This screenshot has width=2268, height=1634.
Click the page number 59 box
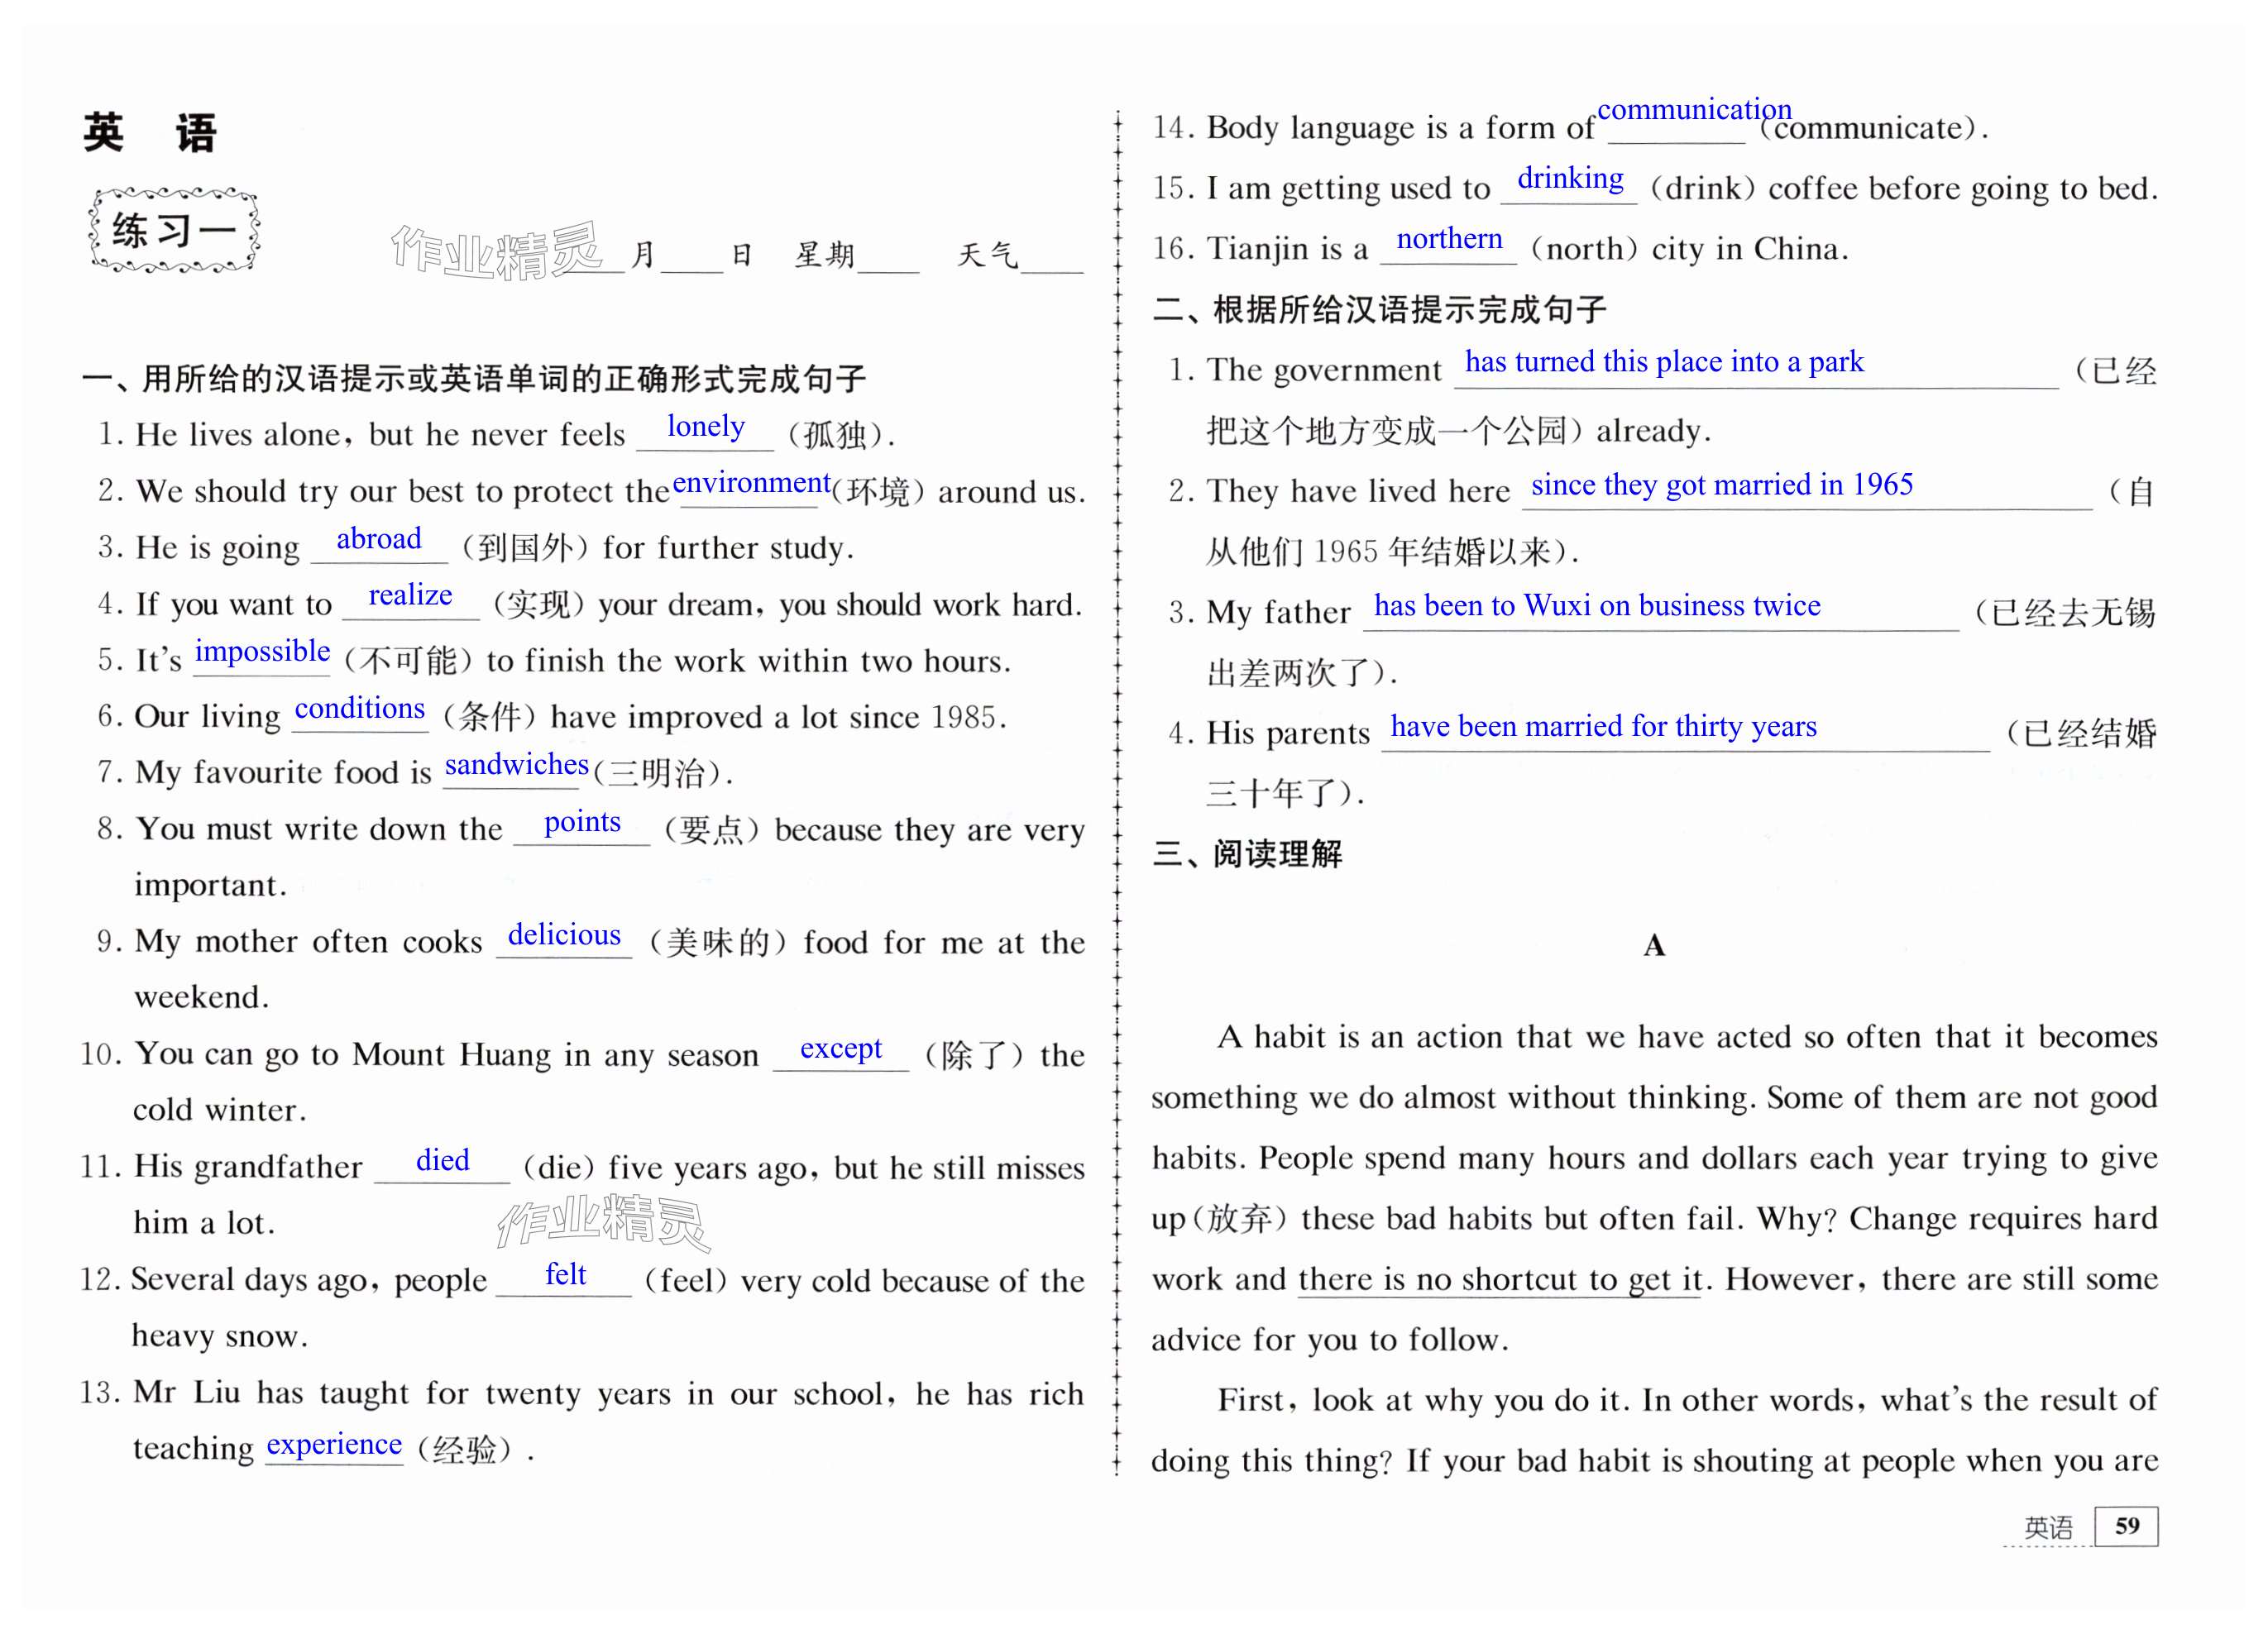(2126, 1526)
